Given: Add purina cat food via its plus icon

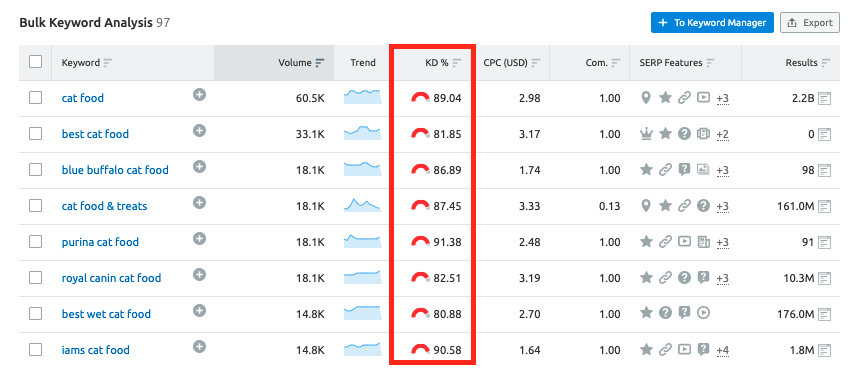Looking at the screenshot, I should coord(199,239).
